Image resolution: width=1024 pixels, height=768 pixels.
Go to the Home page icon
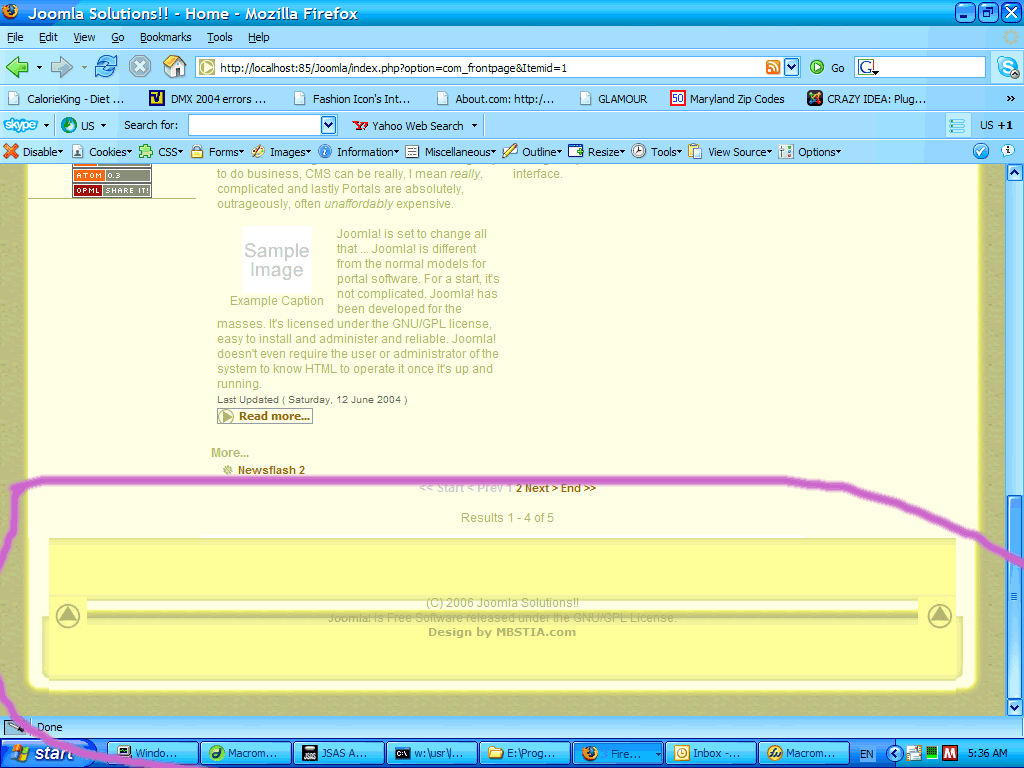(x=175, y=67)
